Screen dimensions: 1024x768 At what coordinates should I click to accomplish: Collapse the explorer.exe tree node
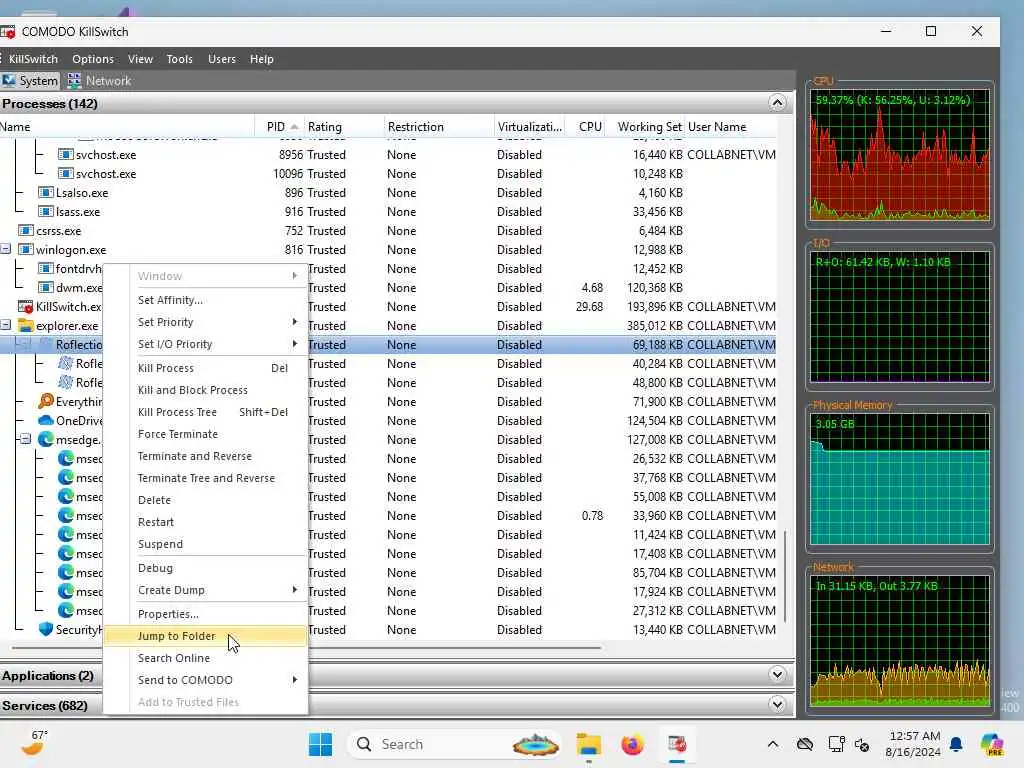click(x=6, y=325)
